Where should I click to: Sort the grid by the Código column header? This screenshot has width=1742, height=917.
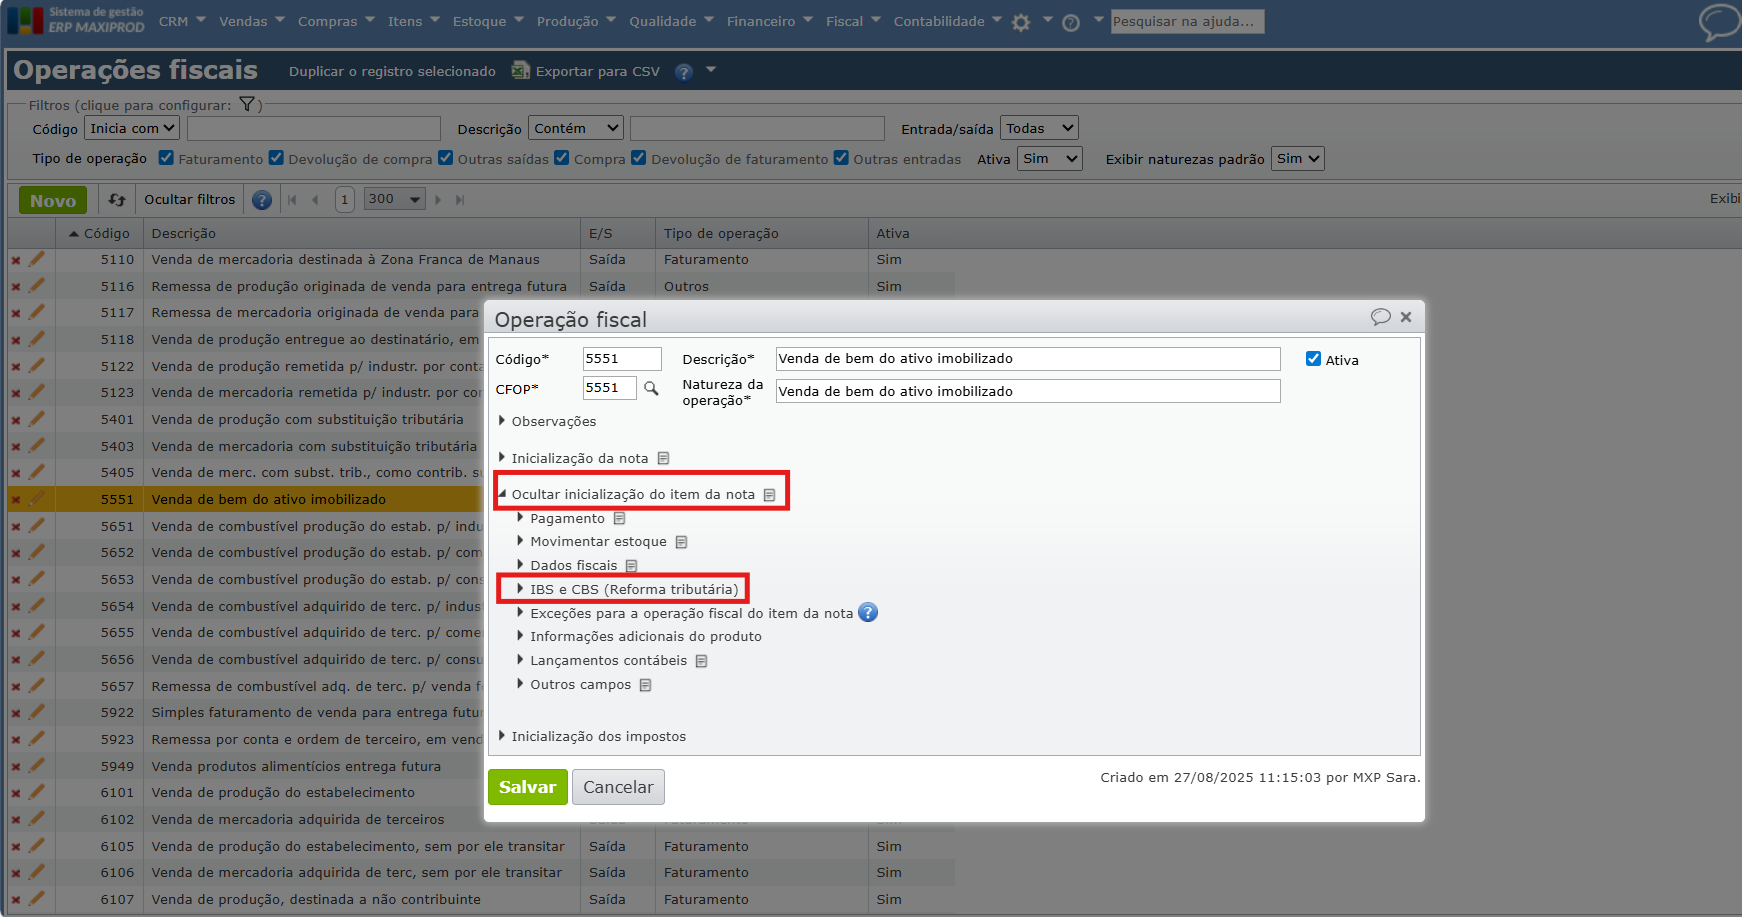100,233
